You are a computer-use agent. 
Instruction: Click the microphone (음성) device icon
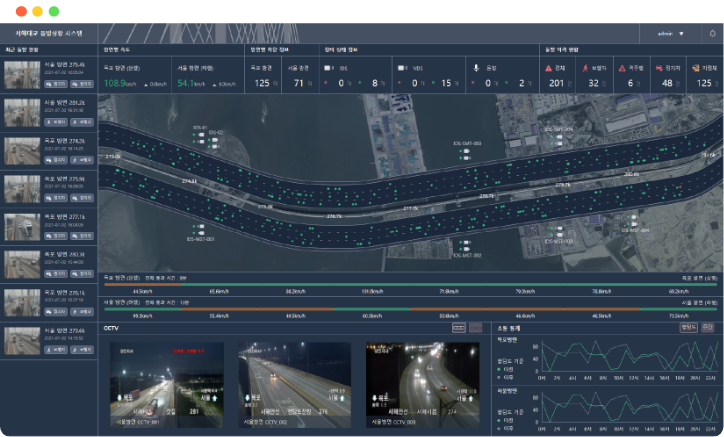click(476, 68)
